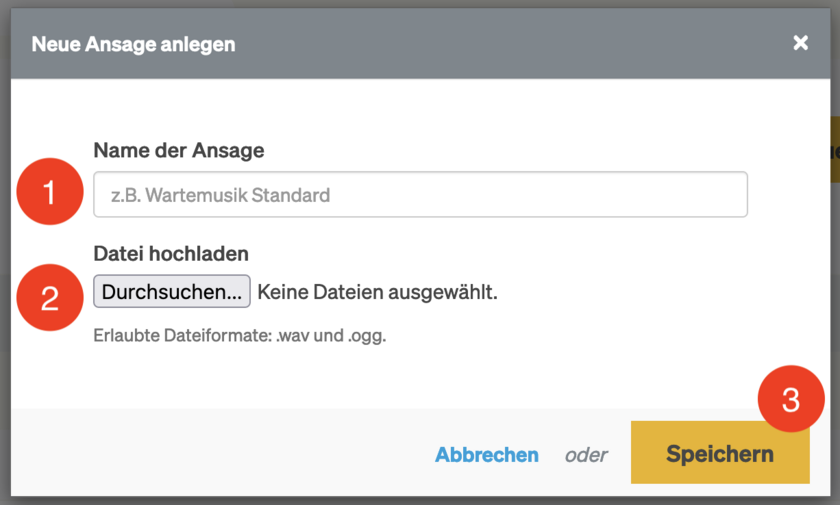The image size is (840, 505).
Task: Click the empty gray header bar area
Action: pos(500,44)
